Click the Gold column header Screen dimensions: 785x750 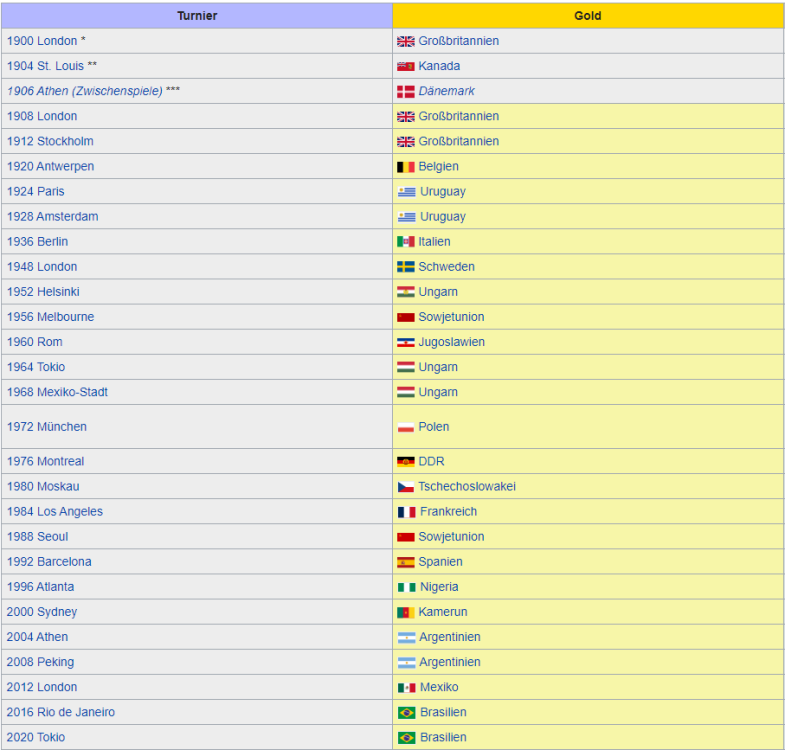tap(587, 16)
